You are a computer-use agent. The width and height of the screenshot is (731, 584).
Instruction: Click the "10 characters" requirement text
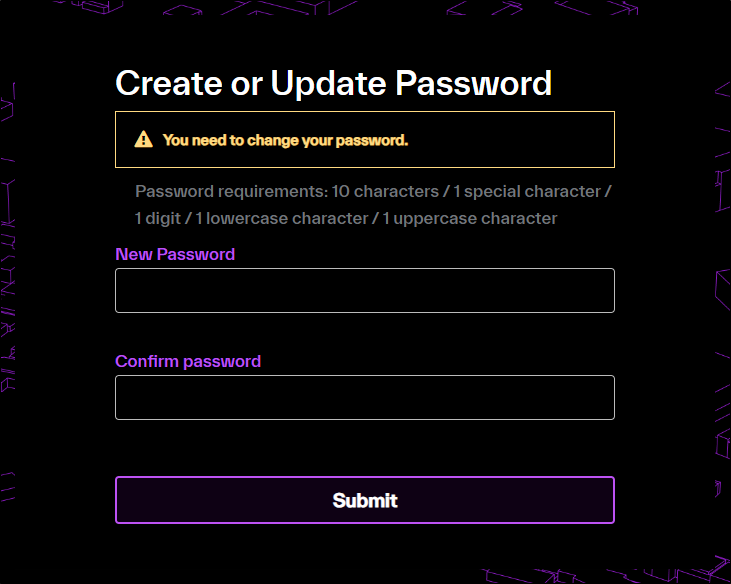385,191
